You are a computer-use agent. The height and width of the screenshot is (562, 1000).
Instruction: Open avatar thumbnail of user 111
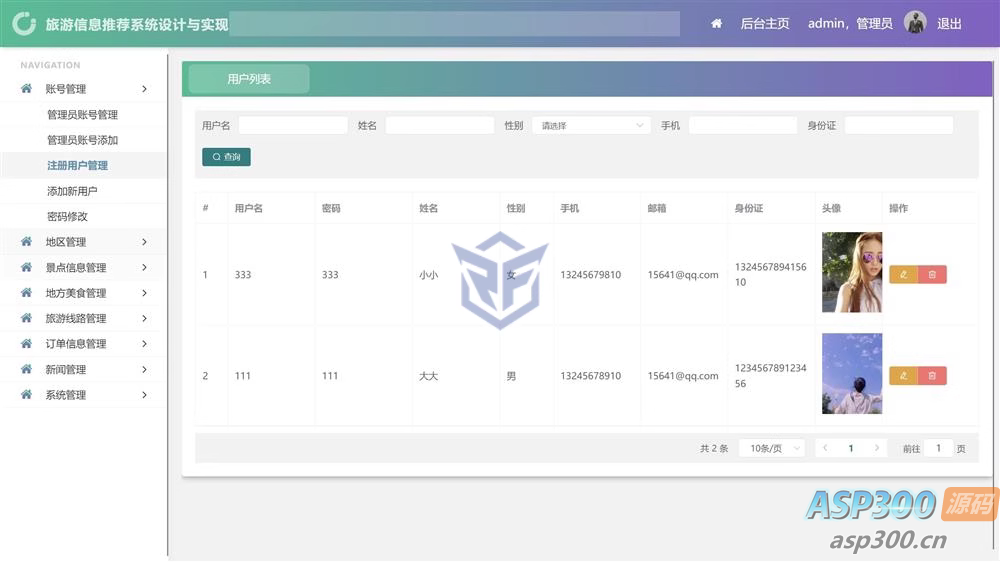(x=852, y=374)
